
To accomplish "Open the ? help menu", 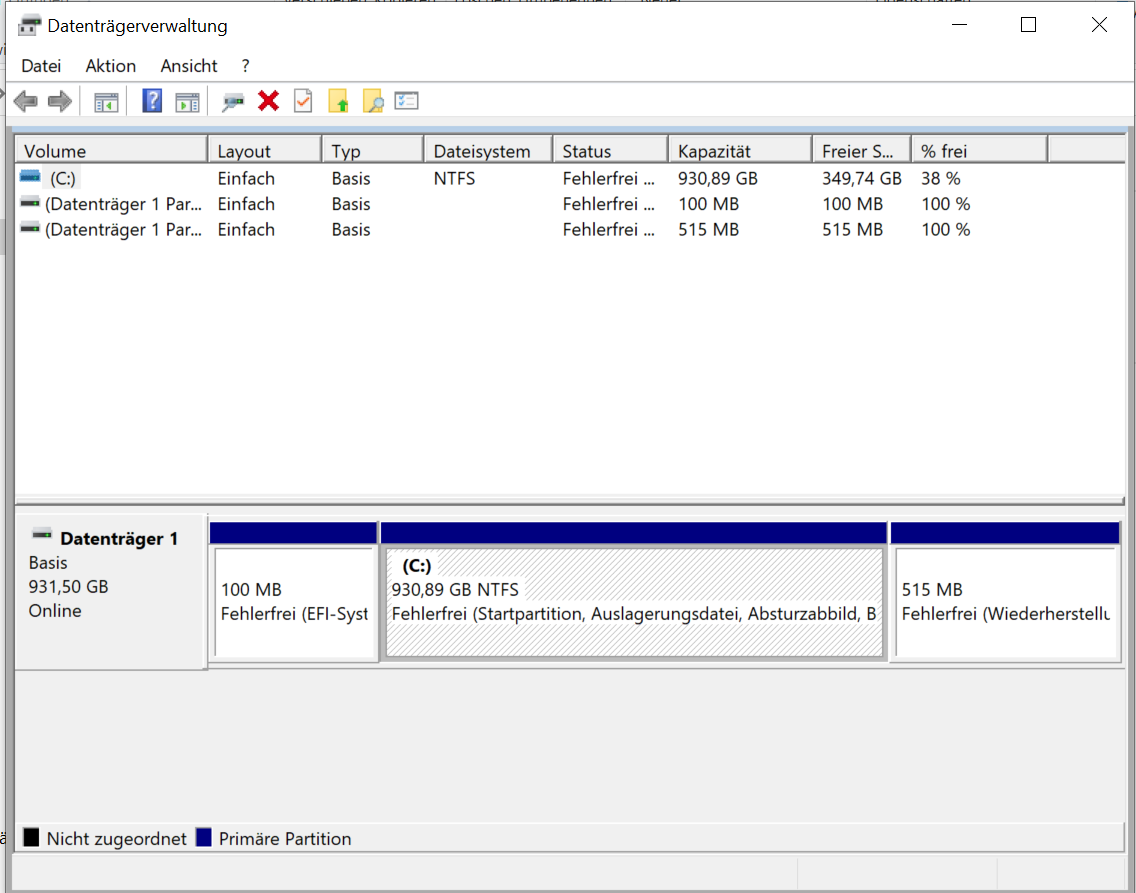I will point(246,66).
